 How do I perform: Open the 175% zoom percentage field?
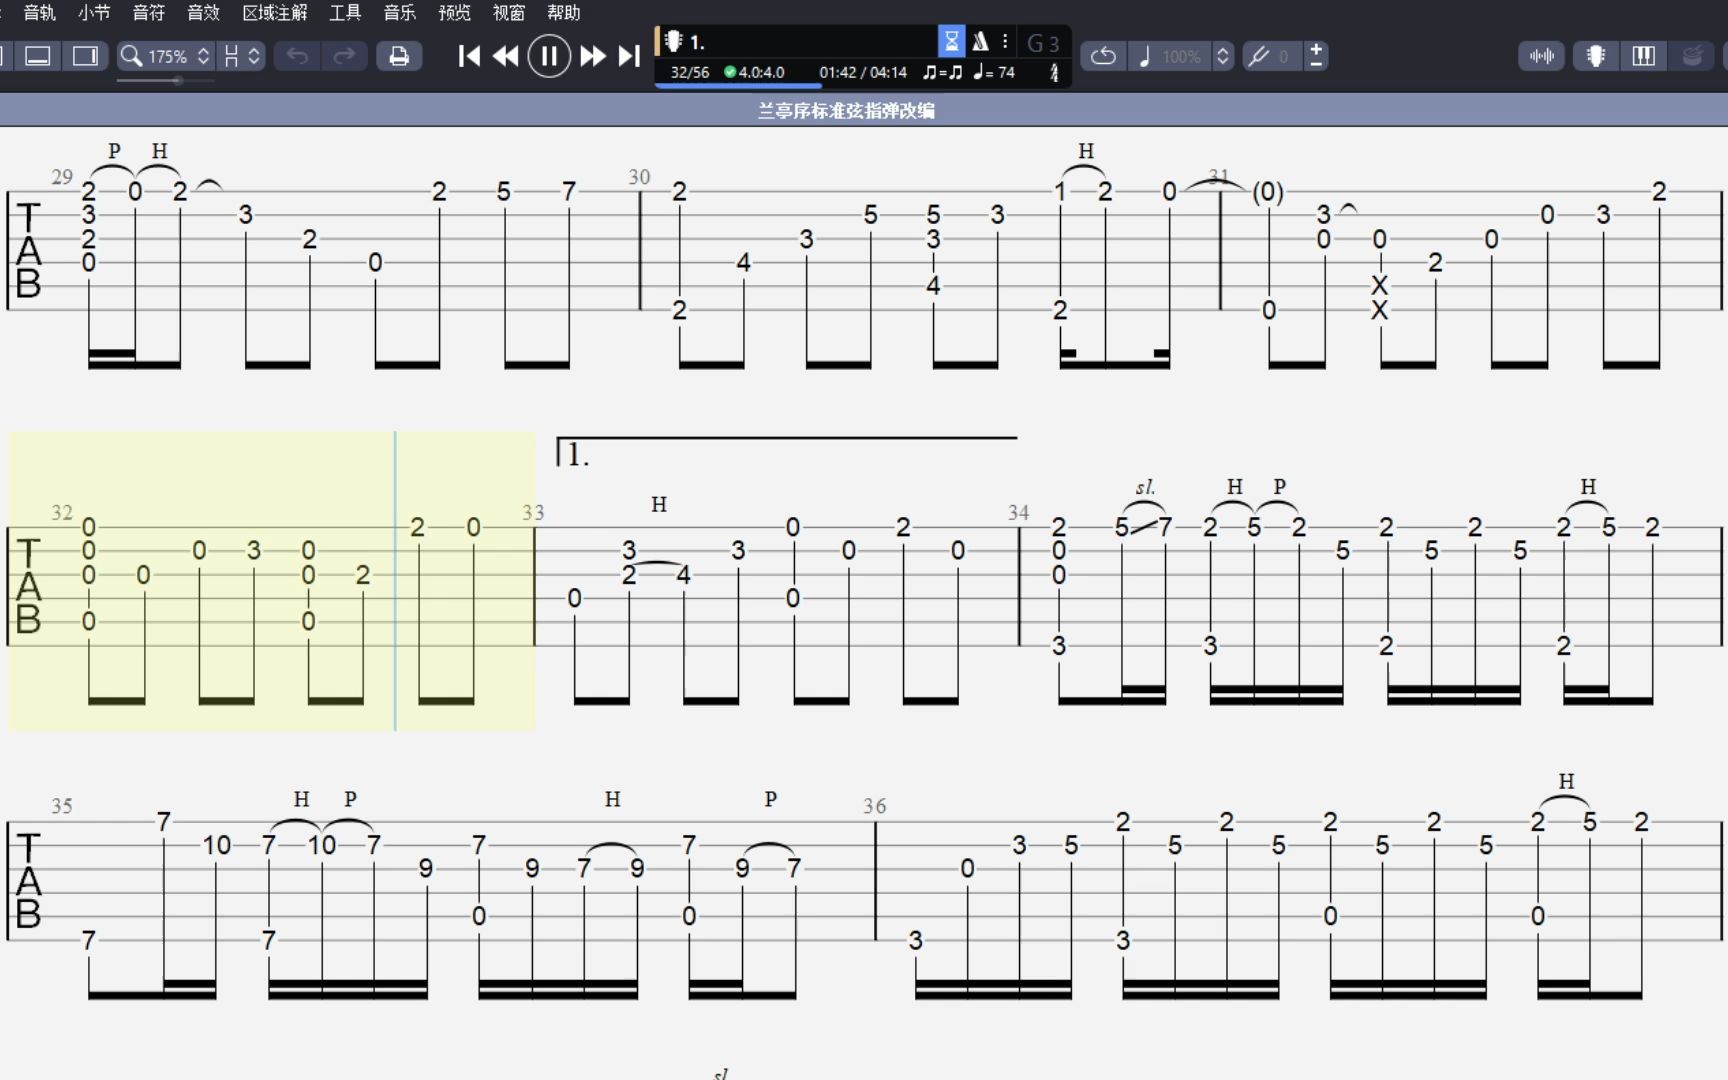tap(168, 56)
